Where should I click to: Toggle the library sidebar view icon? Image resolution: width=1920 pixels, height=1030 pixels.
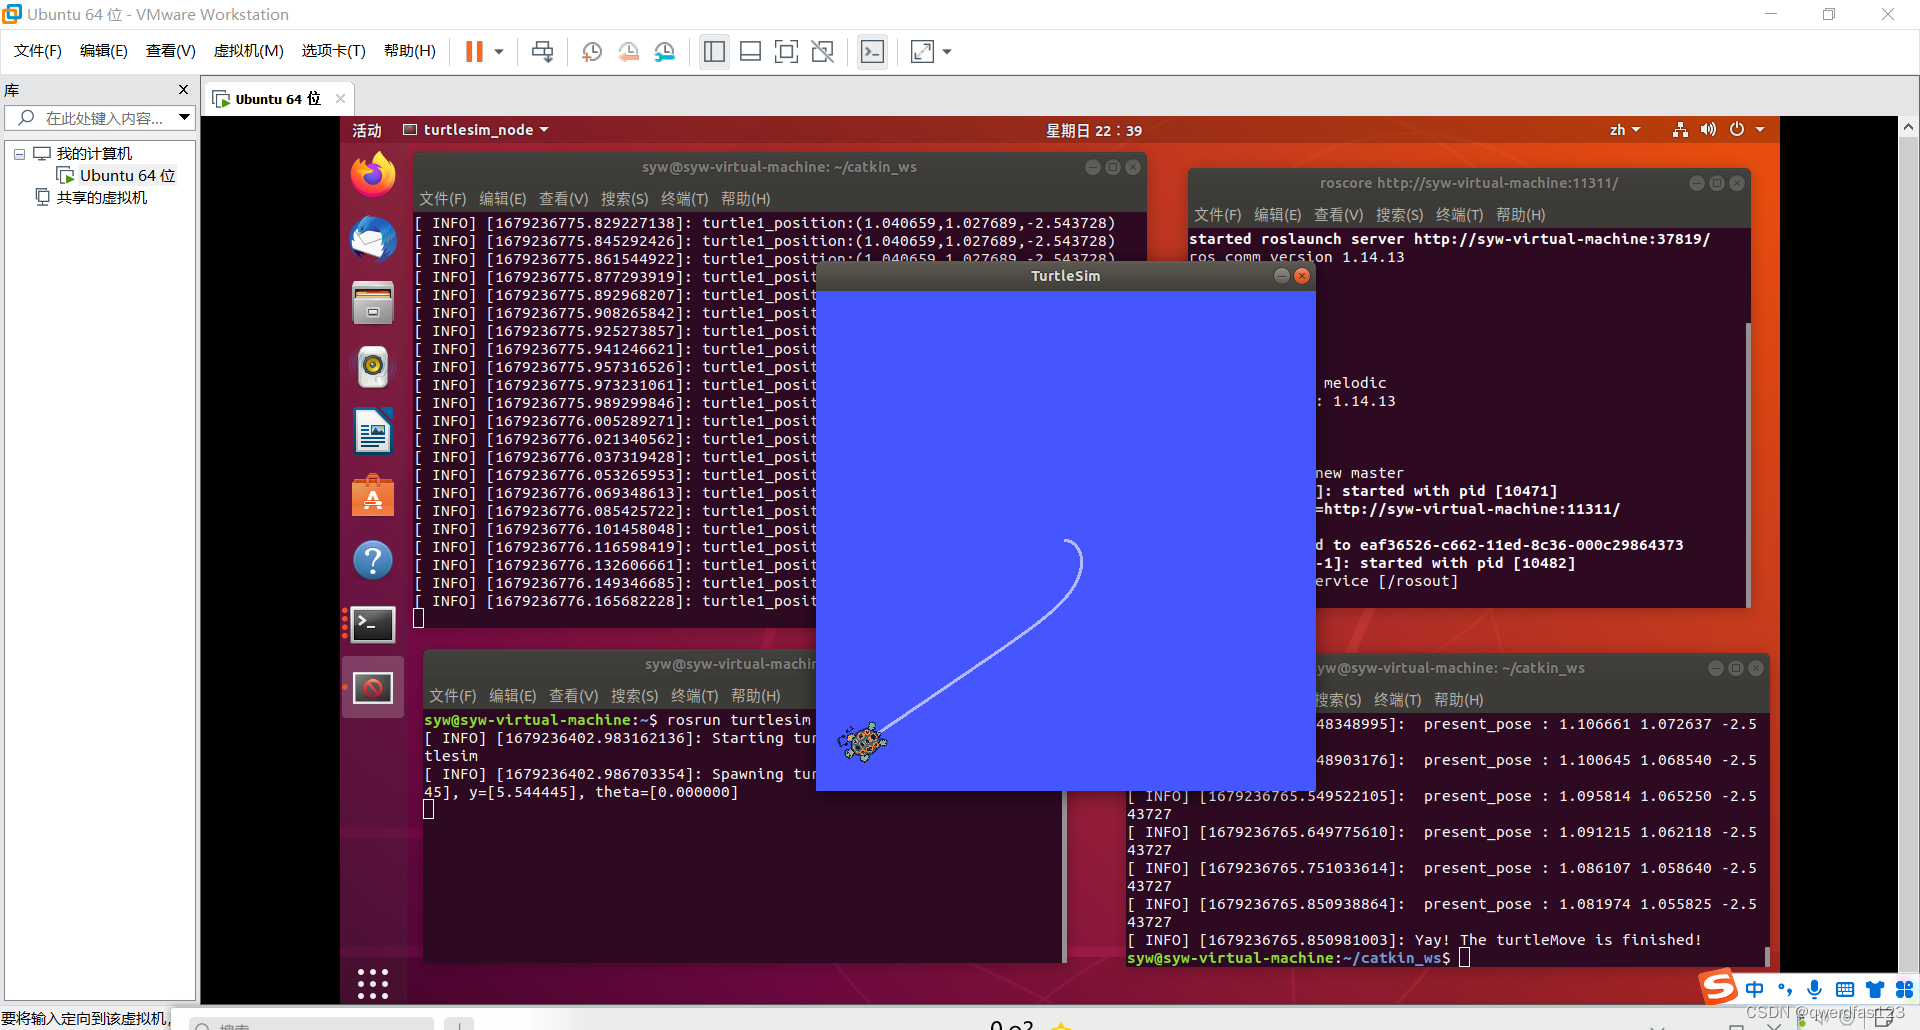(x=714, y=52)
